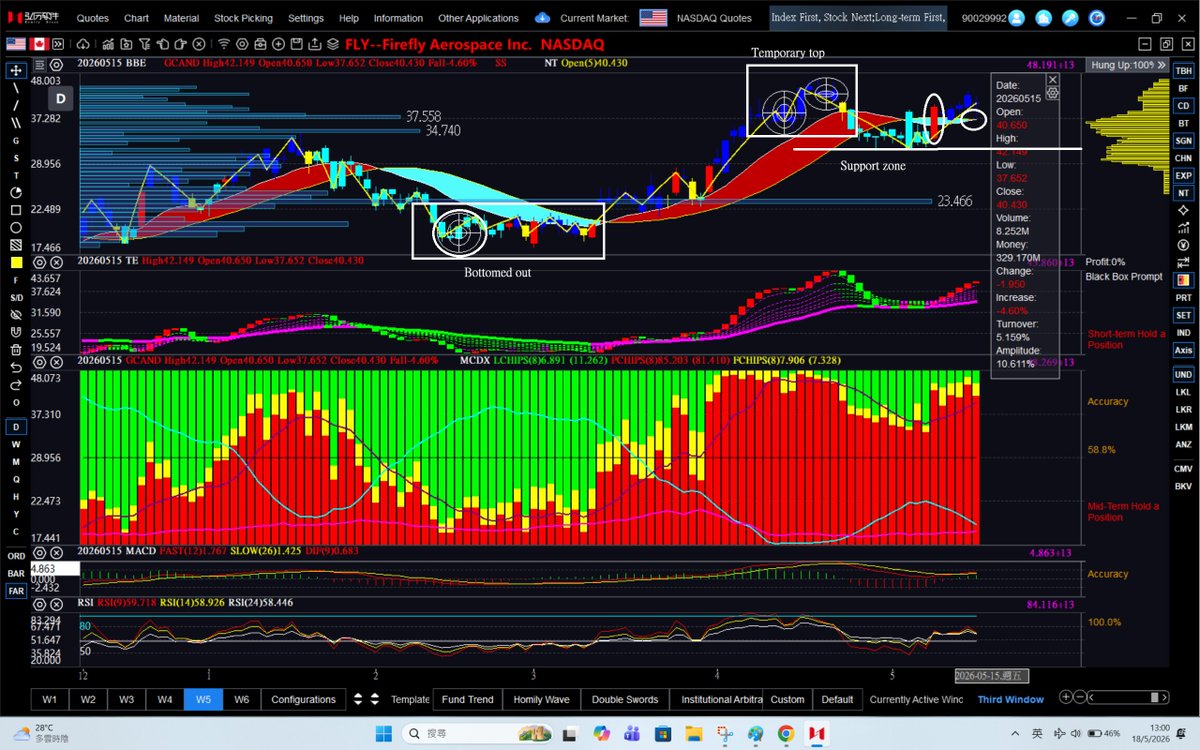Toggle the Q quarter period button

point(16,479)
